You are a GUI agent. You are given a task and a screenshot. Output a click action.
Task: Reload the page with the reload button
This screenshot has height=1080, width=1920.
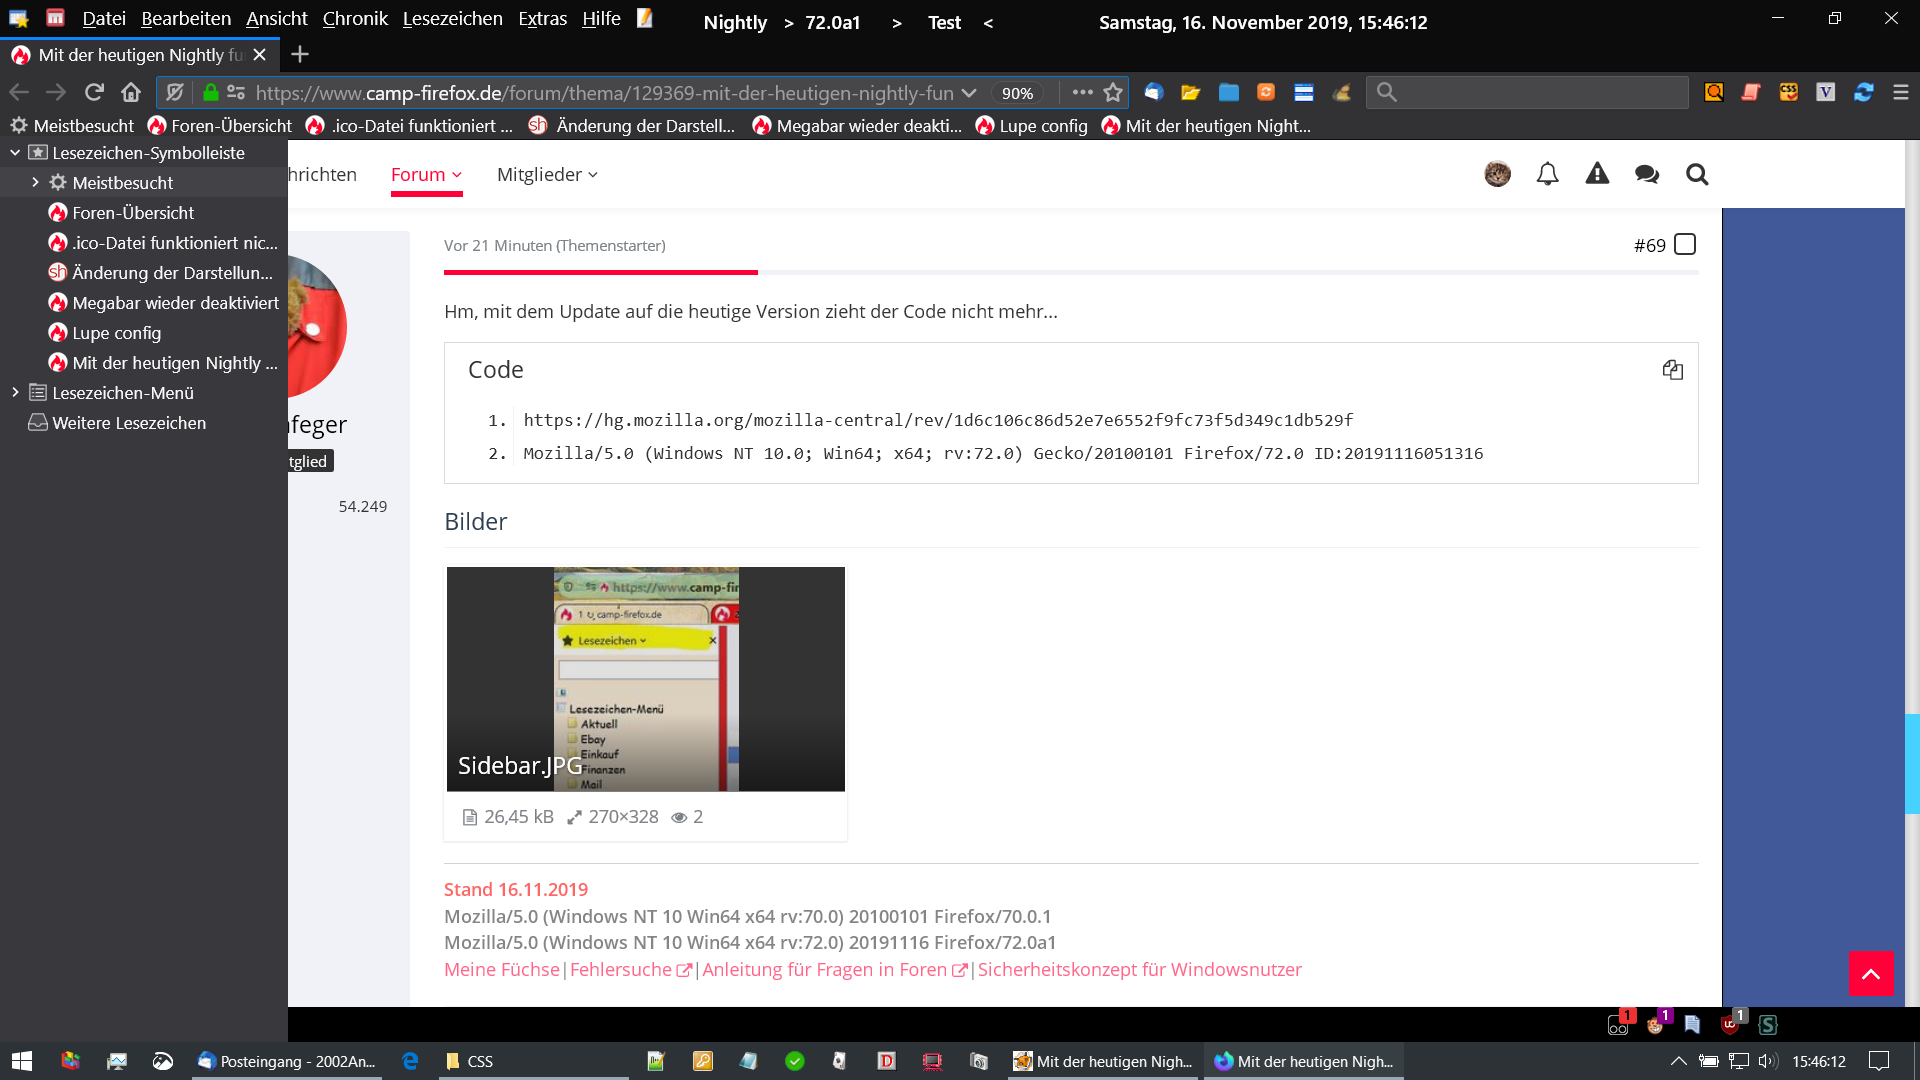coord(94,92)
